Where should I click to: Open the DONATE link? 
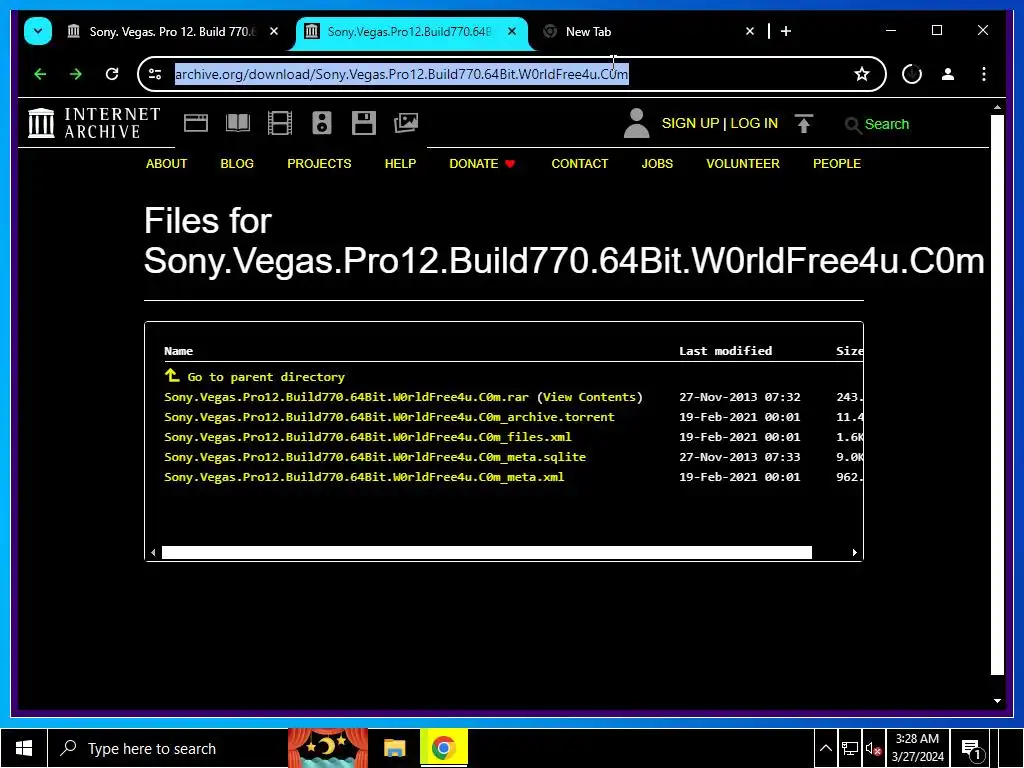point(482,164)
